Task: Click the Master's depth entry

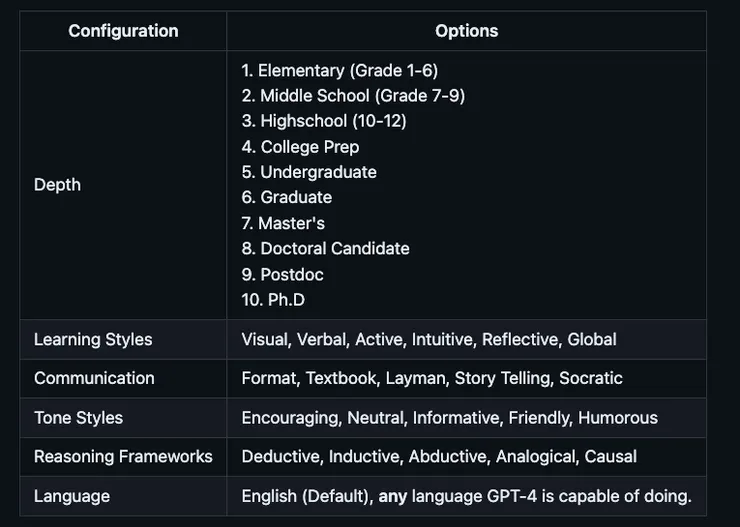Action: coord(283,223)
